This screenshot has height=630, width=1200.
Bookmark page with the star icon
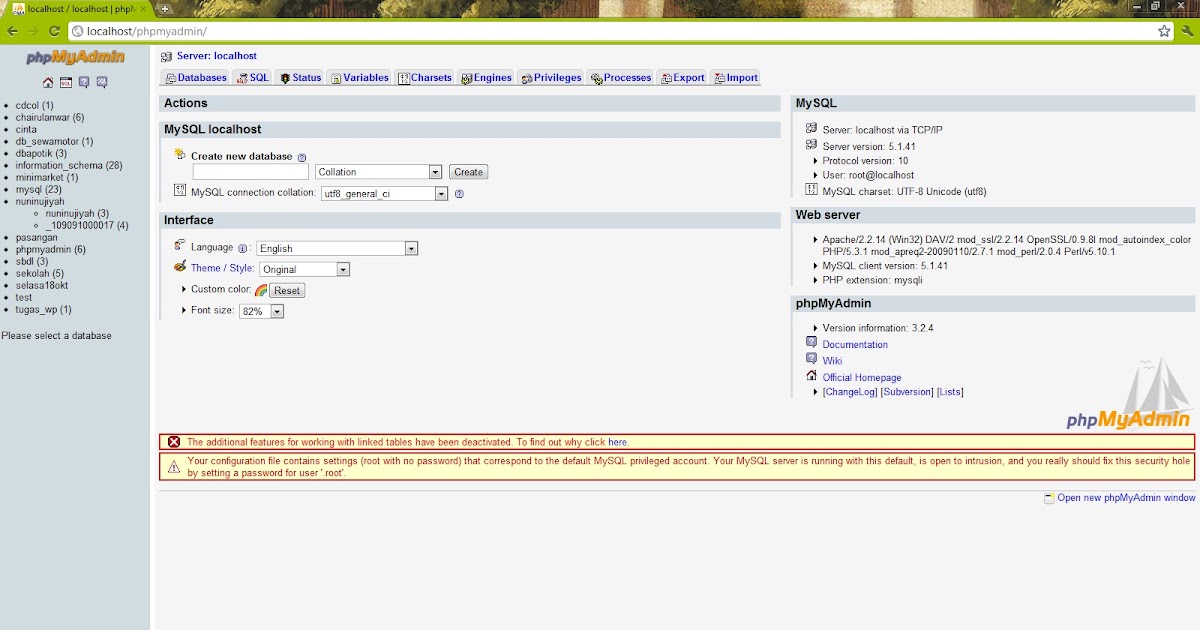pos(1164,31)
